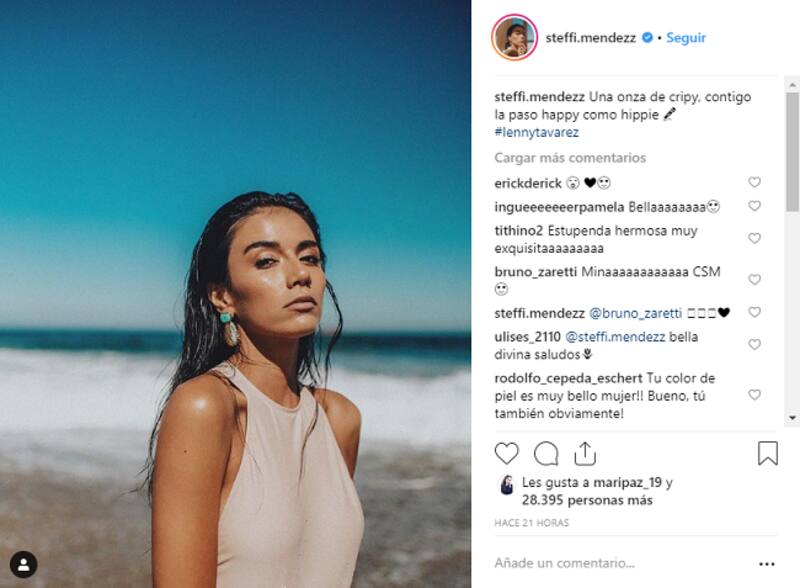Focus the Añade un comentario field
The image size is (800, 588).
click(600, 563)
